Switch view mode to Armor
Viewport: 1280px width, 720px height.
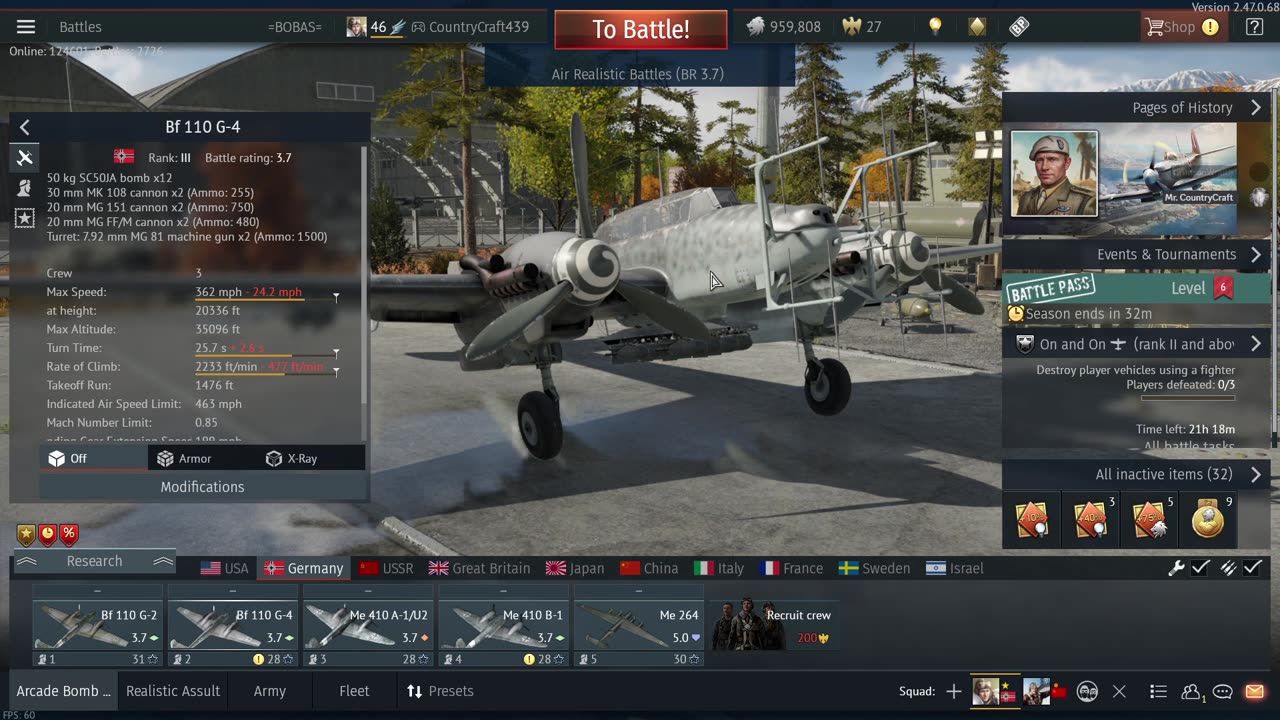(202, 458)
